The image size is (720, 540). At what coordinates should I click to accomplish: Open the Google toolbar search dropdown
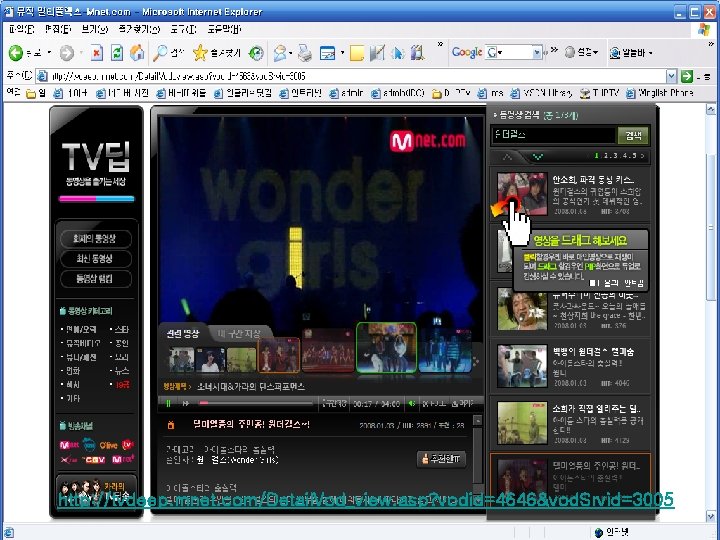[x=537, y=53]
